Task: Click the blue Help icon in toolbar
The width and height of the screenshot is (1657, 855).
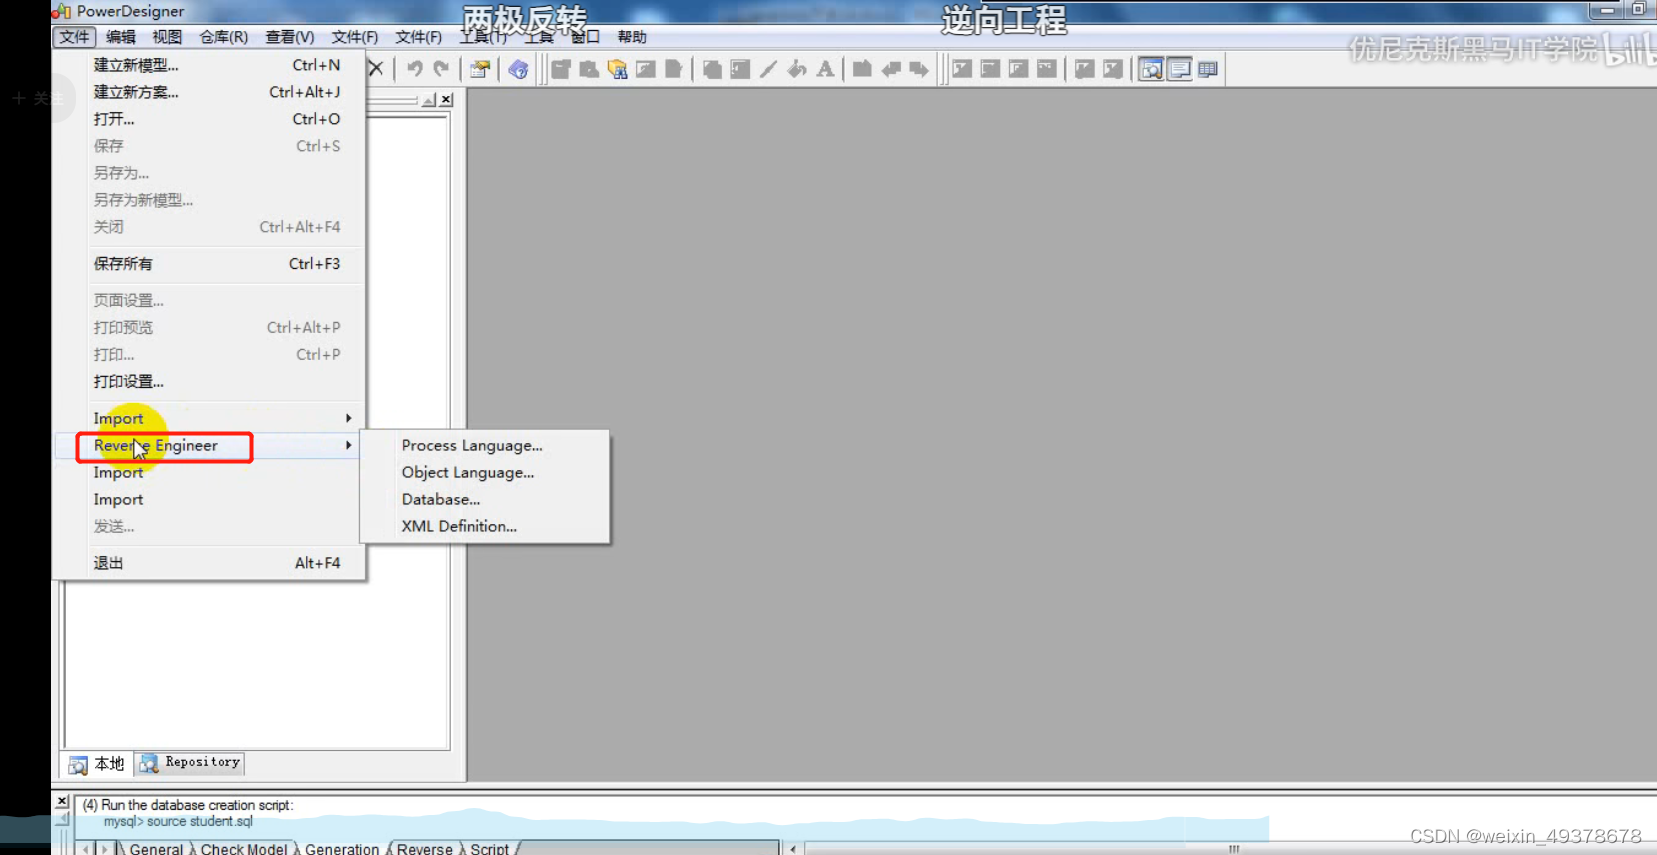Action: coord(518,69)
